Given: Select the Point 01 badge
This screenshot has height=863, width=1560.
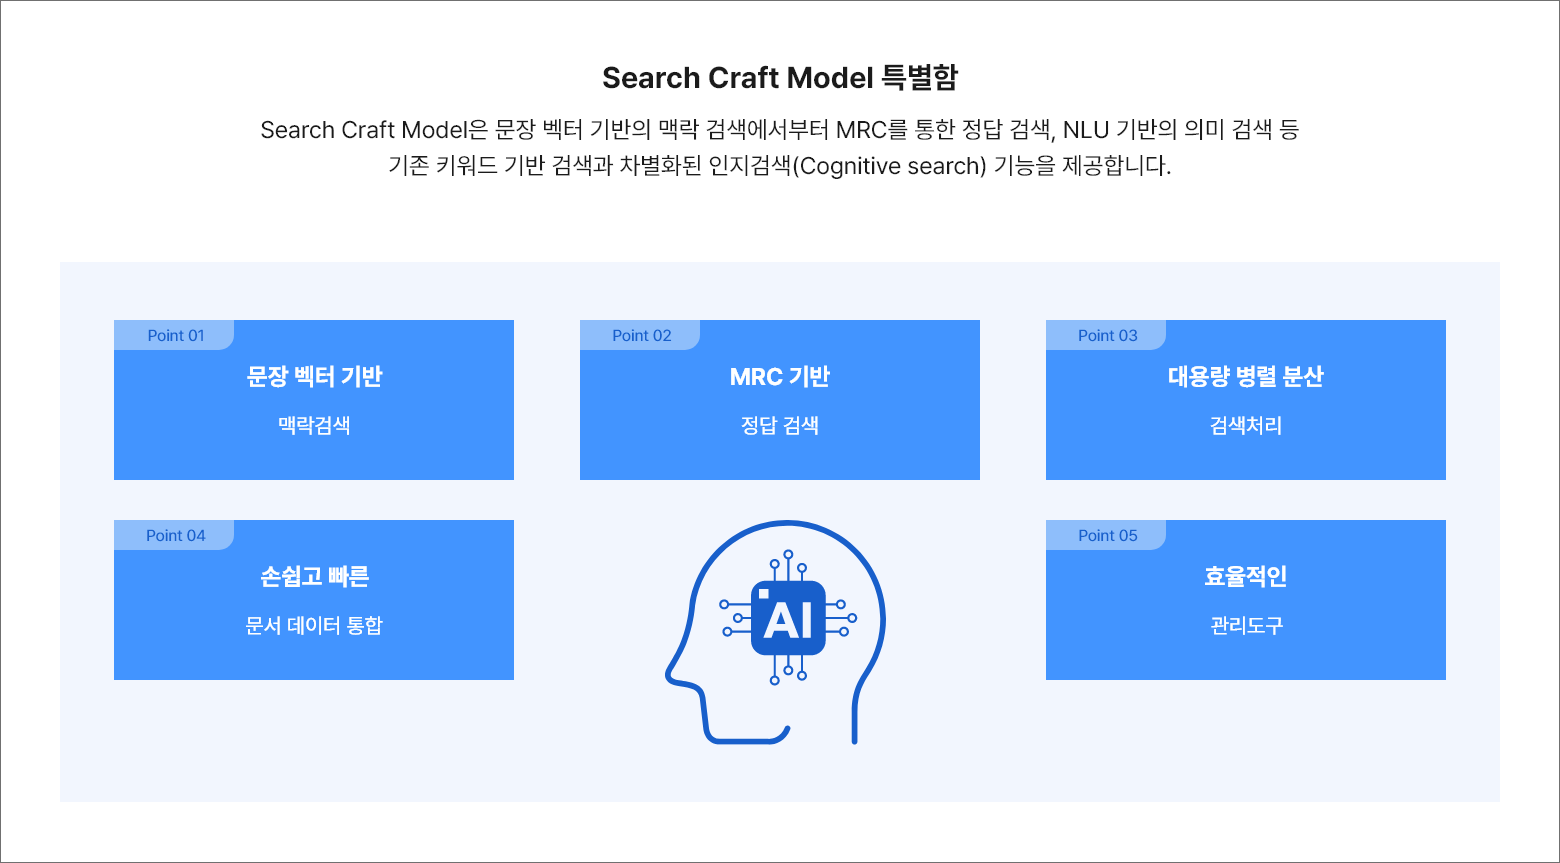Looking at the screenshot, I should point(175,336).
